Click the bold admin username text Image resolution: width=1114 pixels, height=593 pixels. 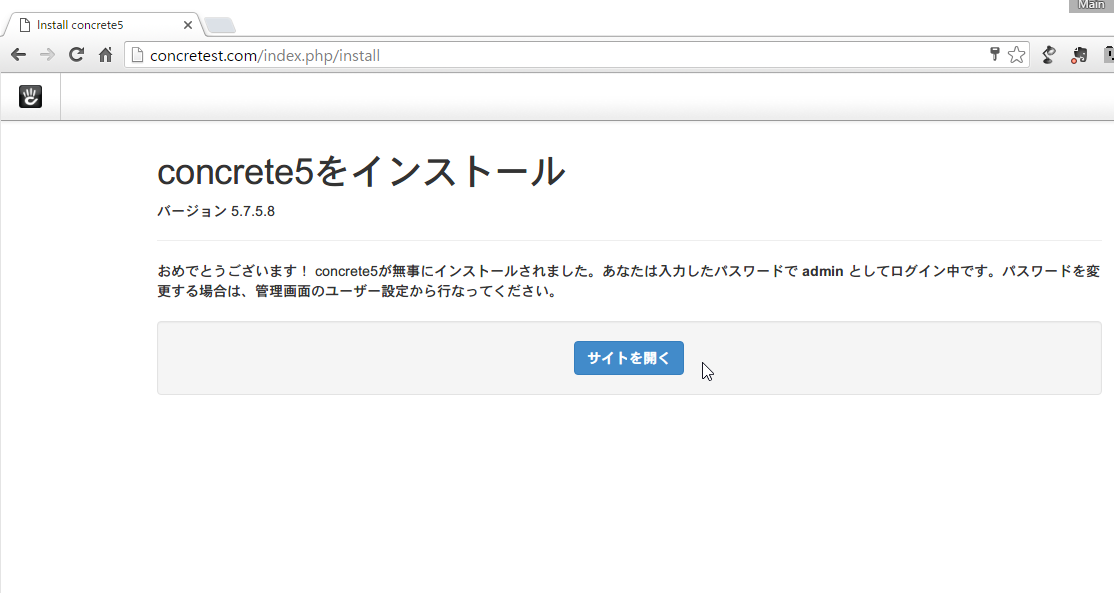pyautogui.click(x=823, y=271)
